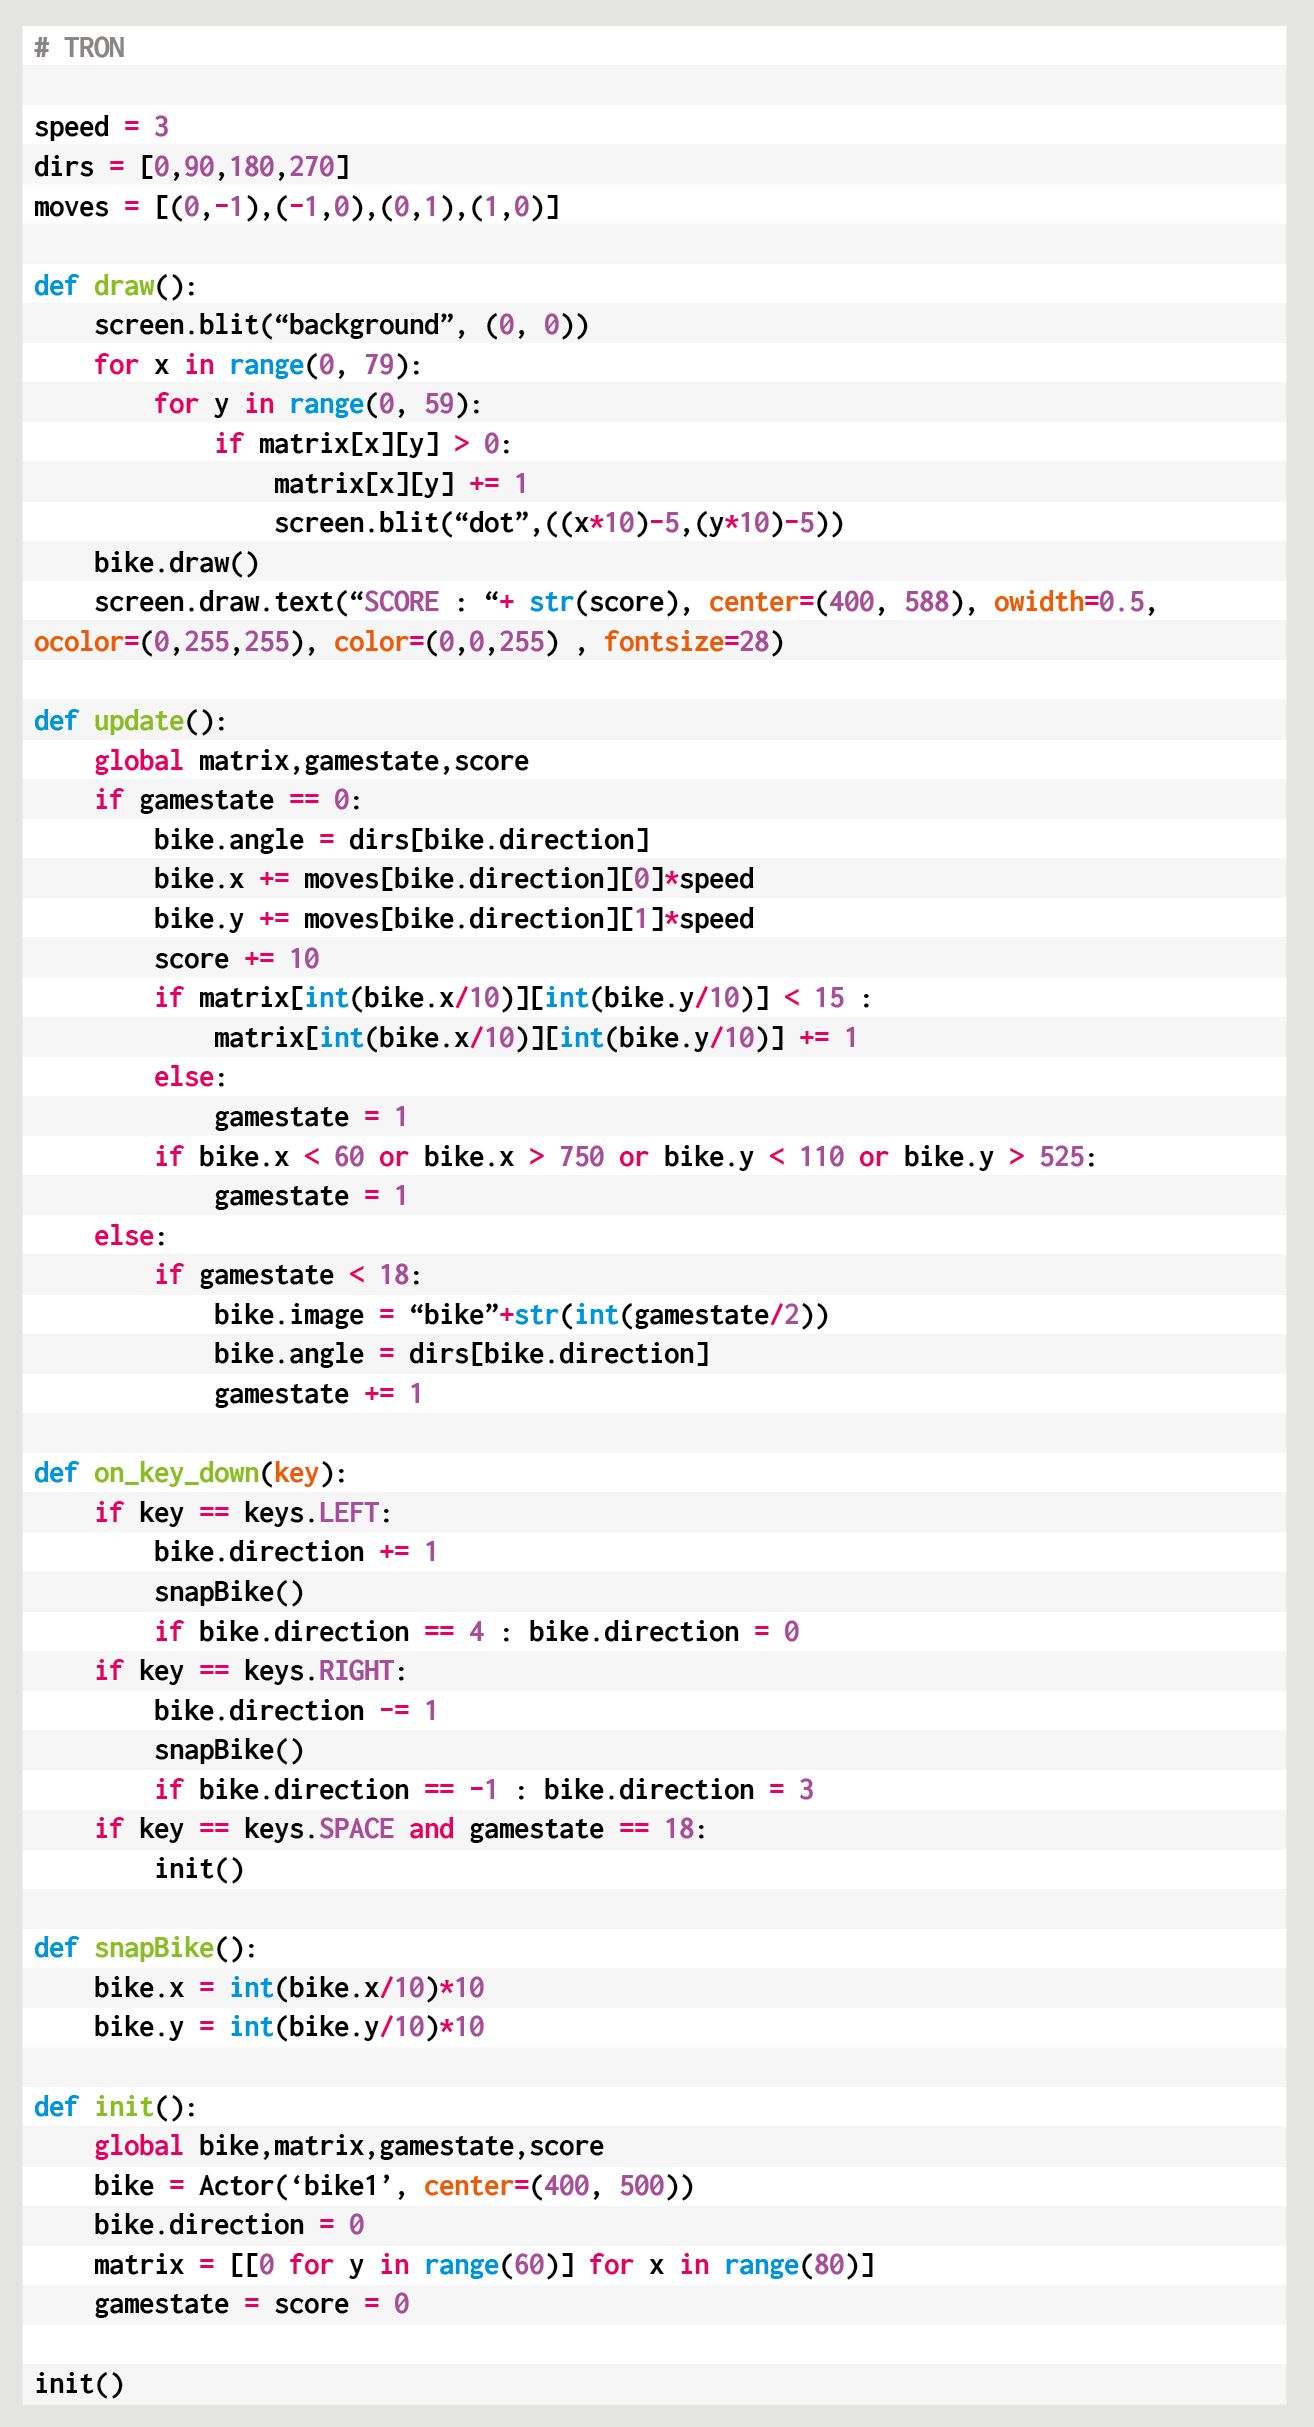This screenshot has height=2427, width=1314.
Task: Click the '# TRON' comment line
Action: tap(79, 48)
